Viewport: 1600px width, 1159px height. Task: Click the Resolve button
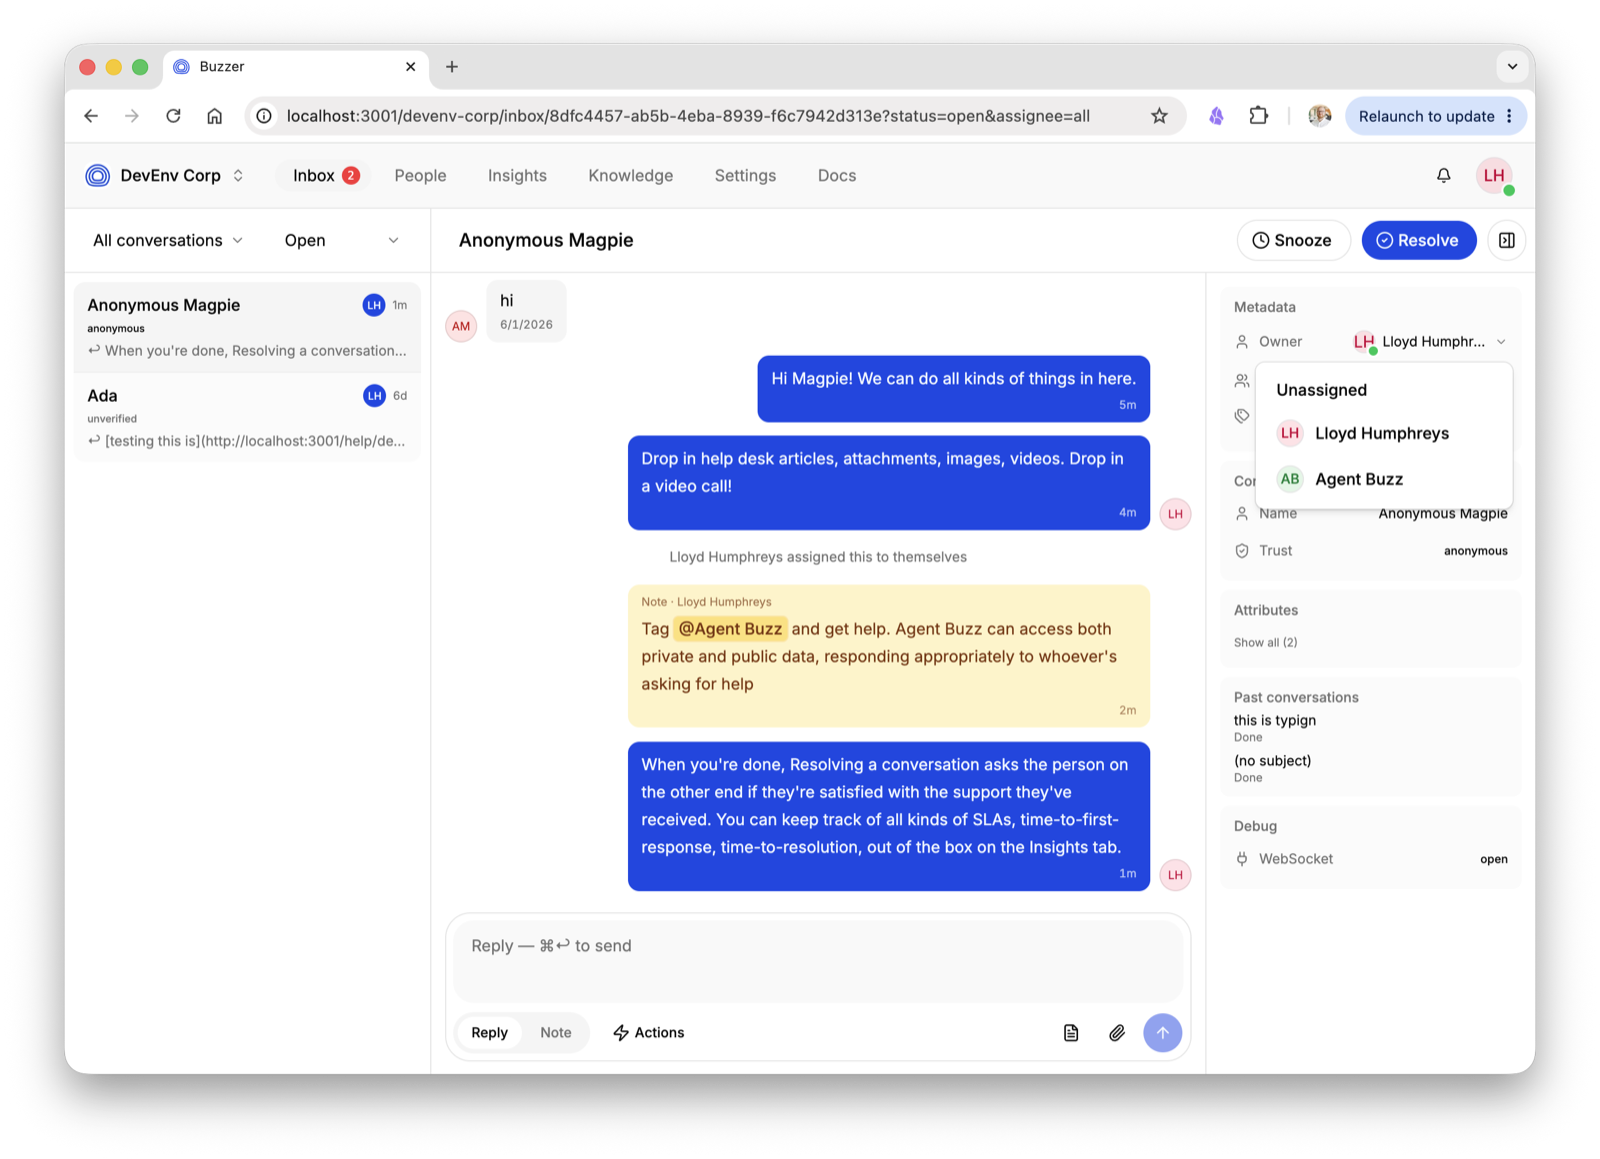tap(1418, 240)
